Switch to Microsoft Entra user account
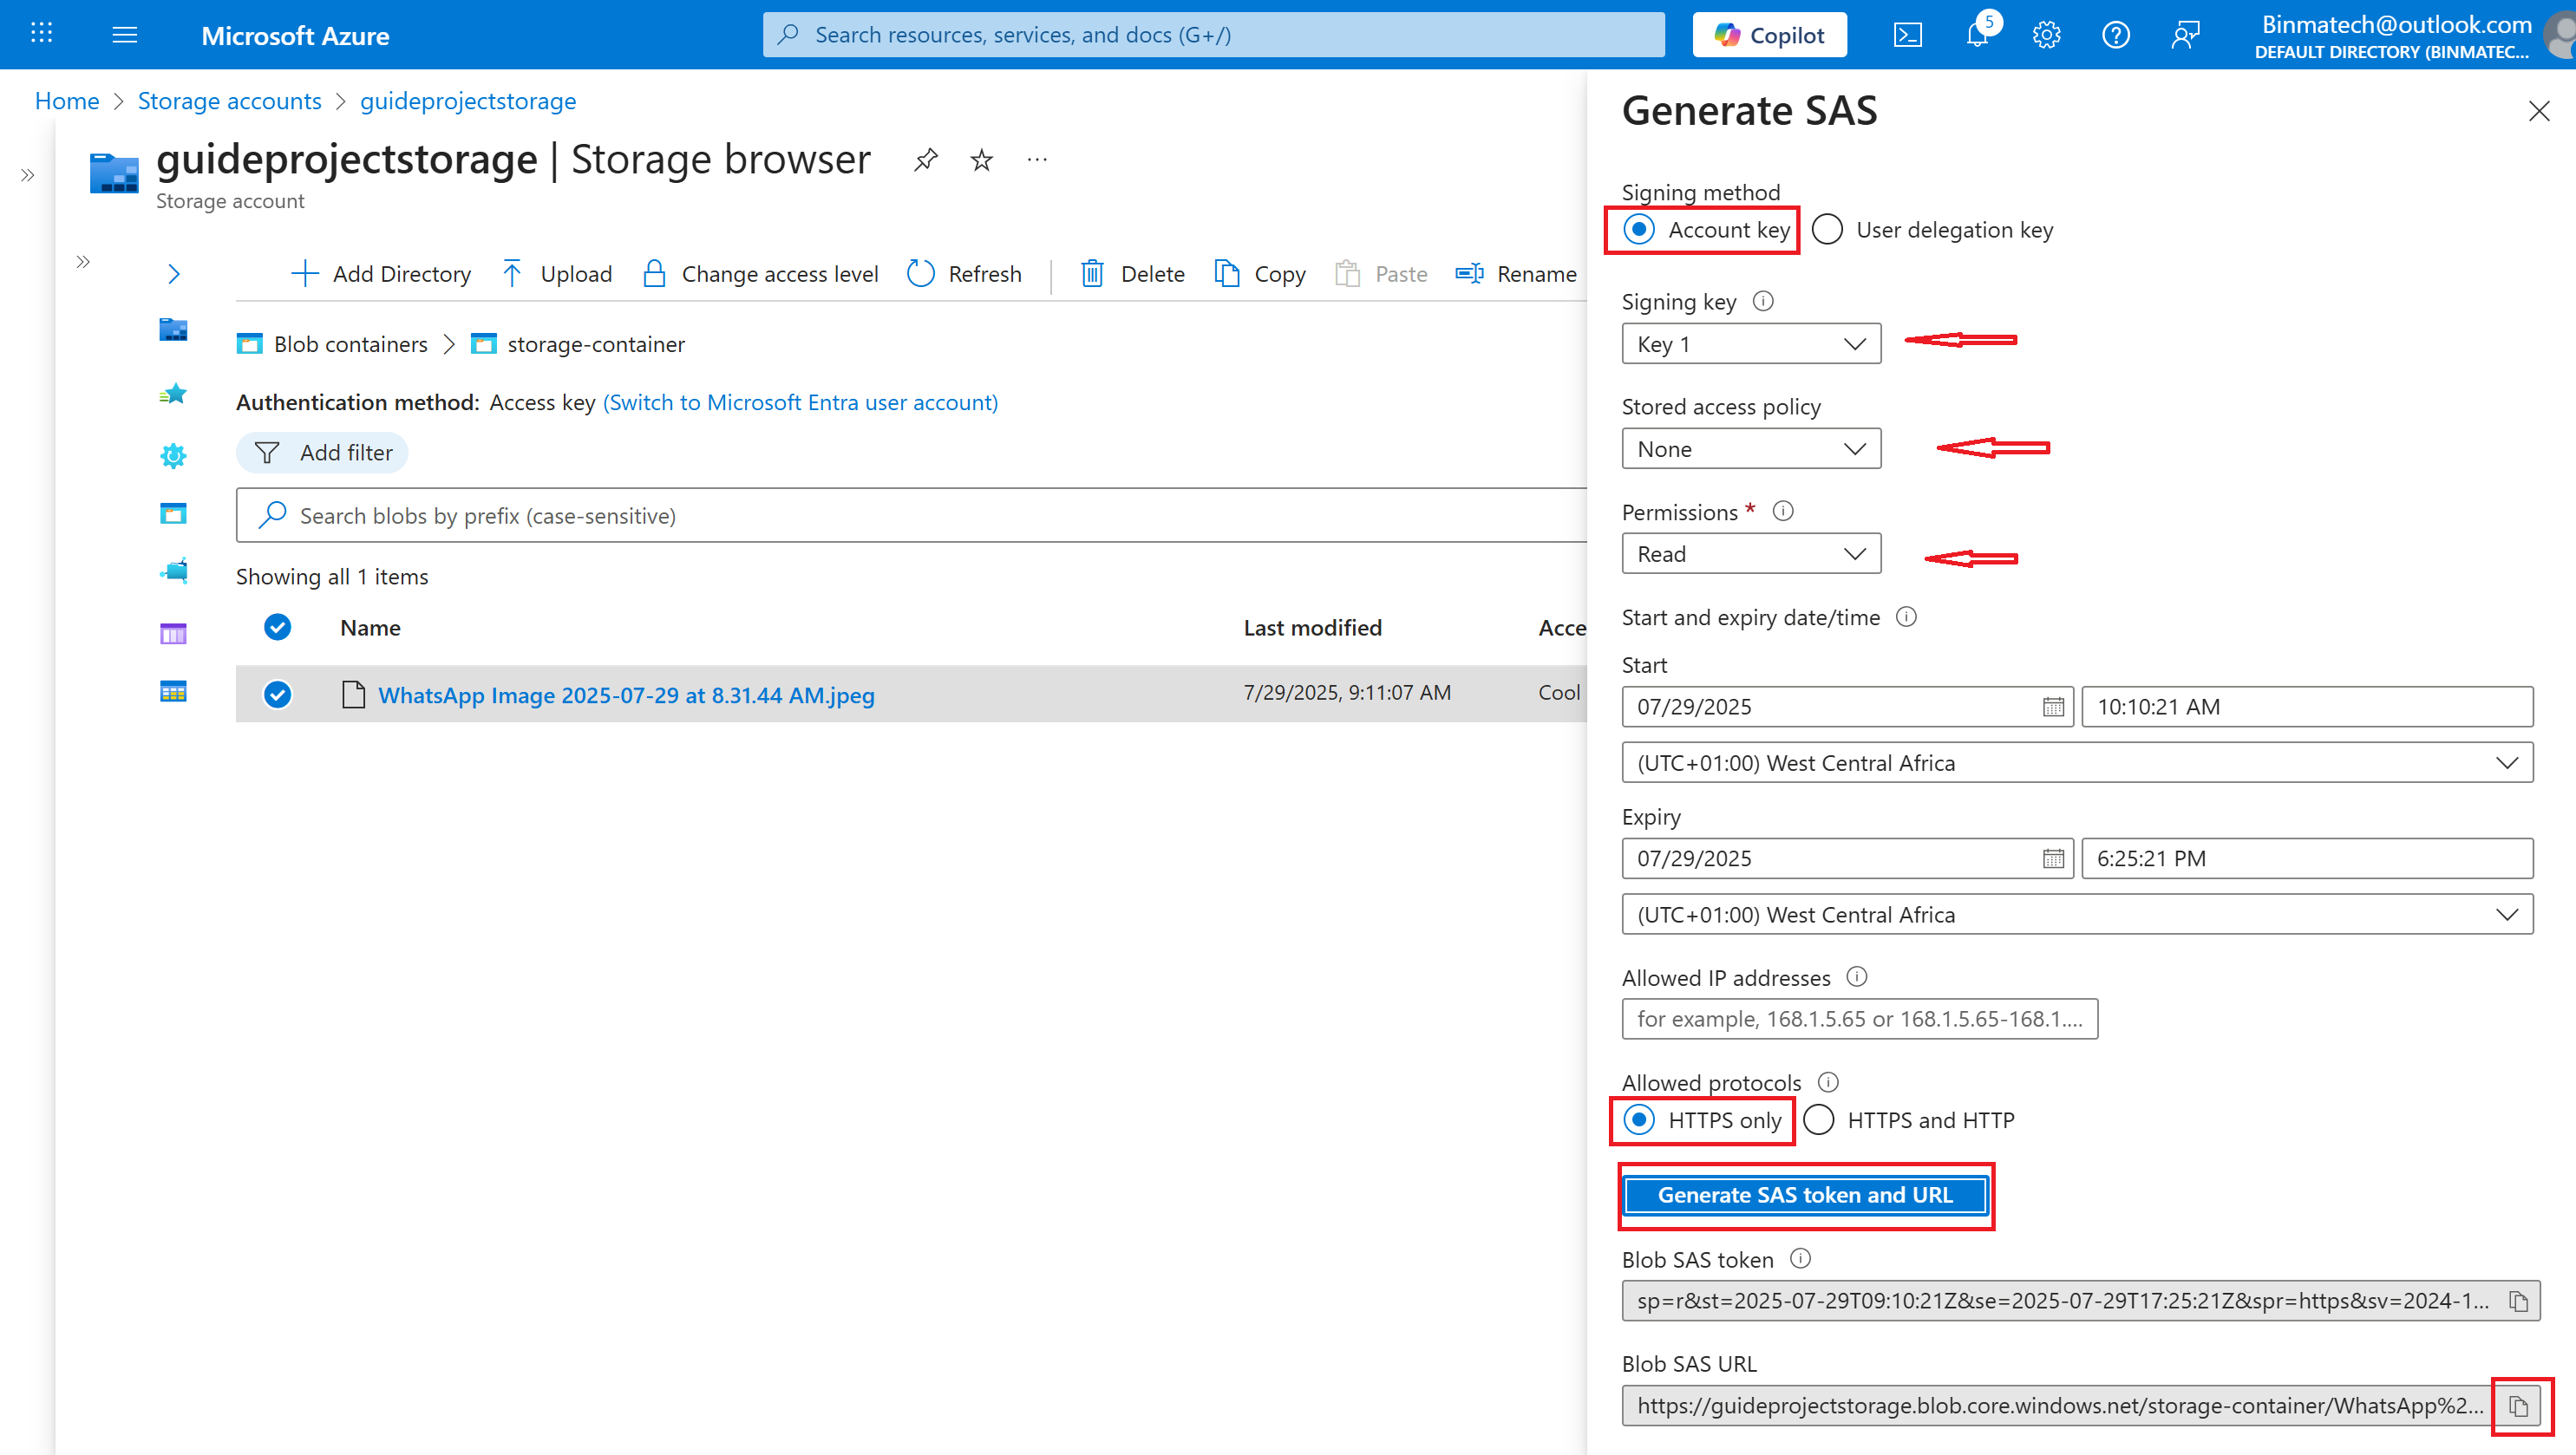Image resolution: width=2576 pixels, height=1455 pixels. (800, 402)
